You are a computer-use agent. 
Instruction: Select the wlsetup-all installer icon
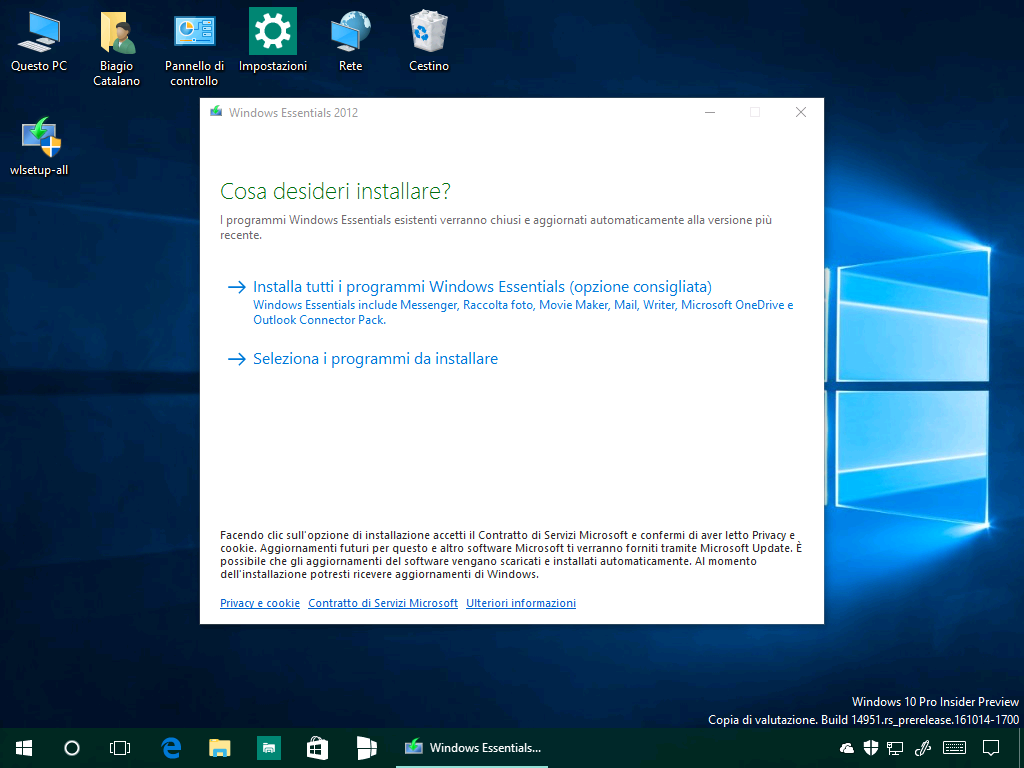click(39, 146)
